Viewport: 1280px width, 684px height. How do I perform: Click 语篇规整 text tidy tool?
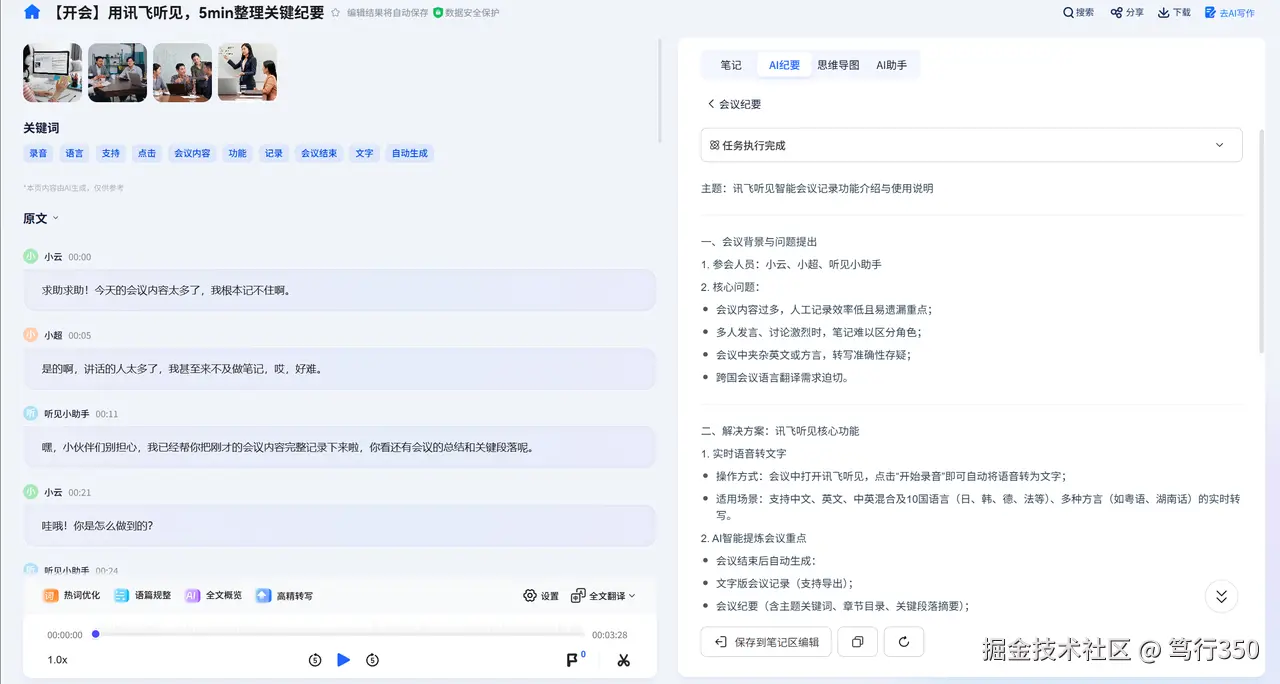pos(142,595)
